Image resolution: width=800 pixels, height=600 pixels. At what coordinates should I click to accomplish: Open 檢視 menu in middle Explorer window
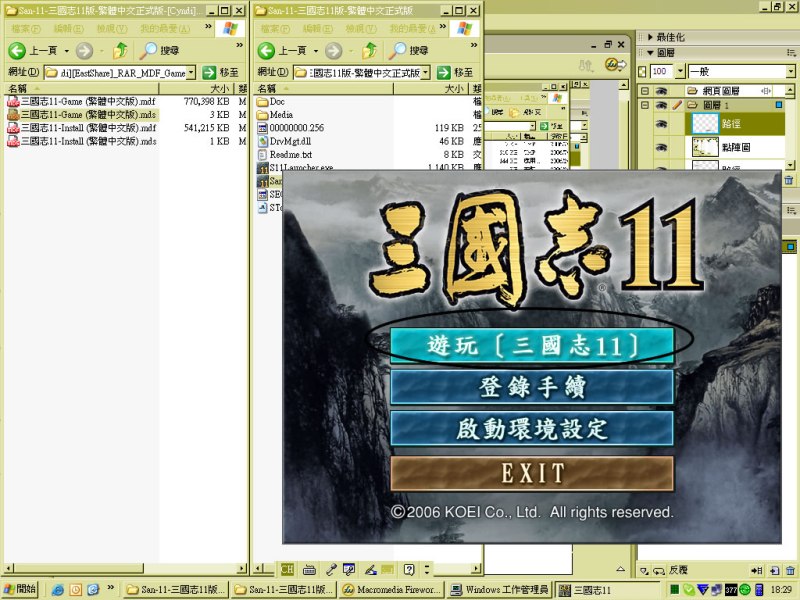pyautogui.click(x=361, y=29)
